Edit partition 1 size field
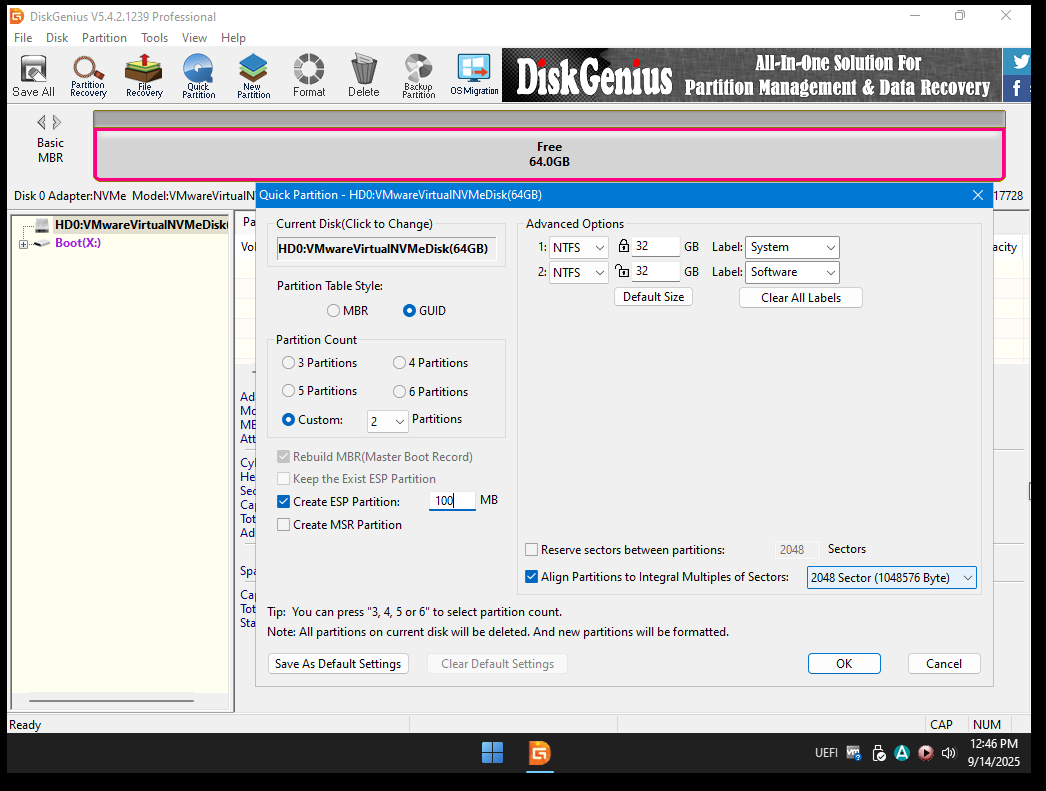 [x=656, y=246]
